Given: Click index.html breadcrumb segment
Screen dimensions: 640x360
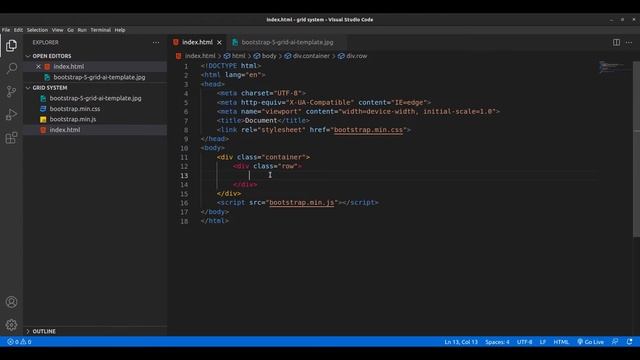Looking at the screenshot, I should [200, 56].
